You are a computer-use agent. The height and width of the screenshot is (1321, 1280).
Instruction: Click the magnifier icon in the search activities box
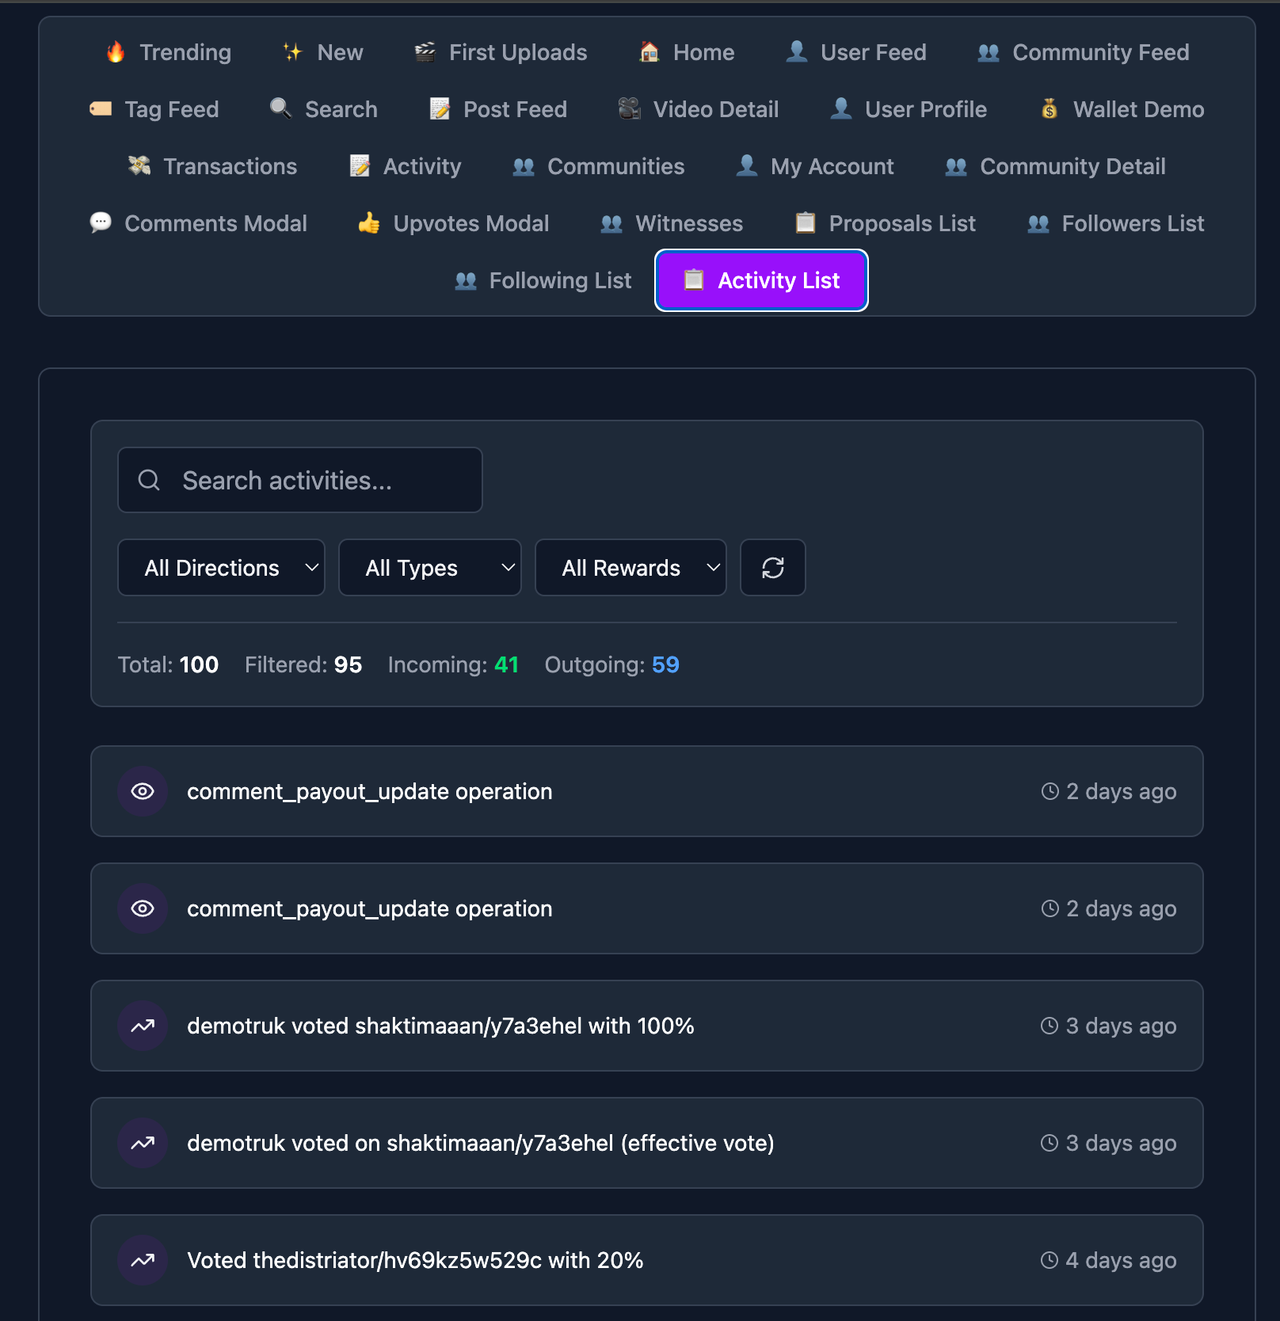(149, 481)
